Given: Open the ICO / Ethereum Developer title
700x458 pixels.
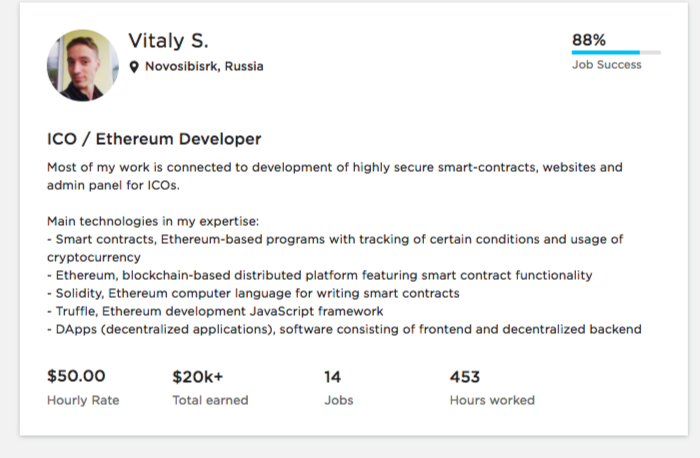Looking at the screenshot, I should (154, 139).
